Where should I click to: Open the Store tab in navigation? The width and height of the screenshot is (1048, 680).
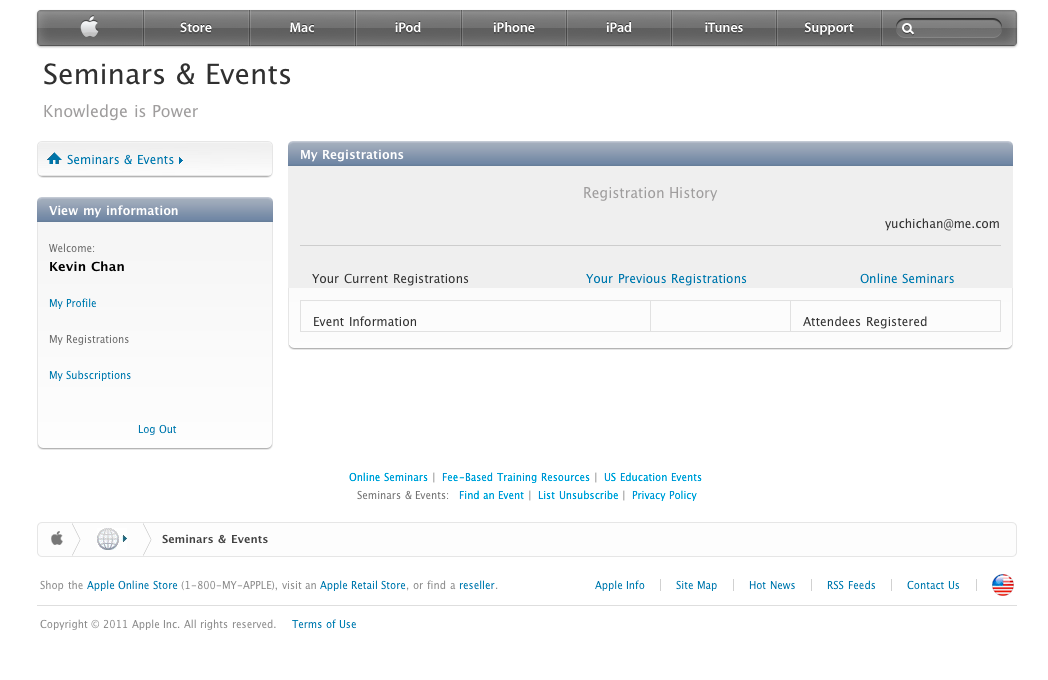[x=196, y=27]
